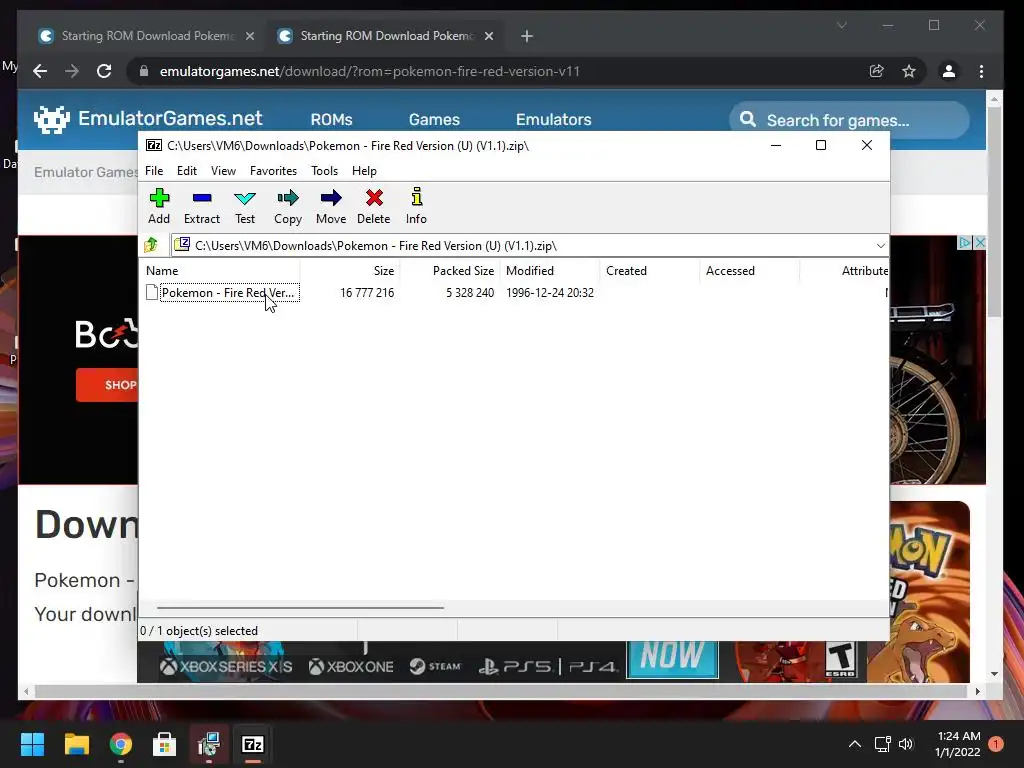Open the Tools menu
The width and height of the screenshot is (1024, 768).
tap(325, 170)
